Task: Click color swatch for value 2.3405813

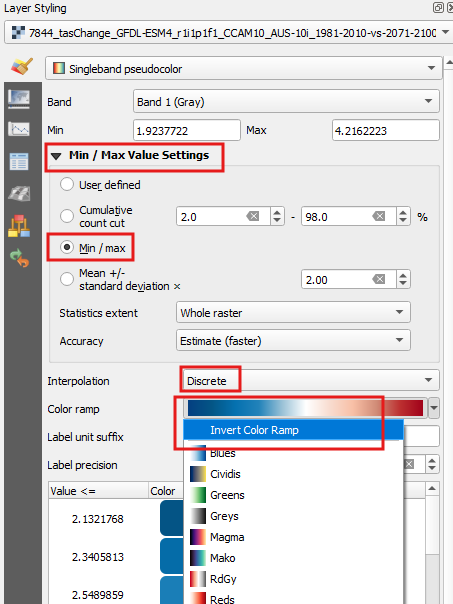Action: (171, 556)
